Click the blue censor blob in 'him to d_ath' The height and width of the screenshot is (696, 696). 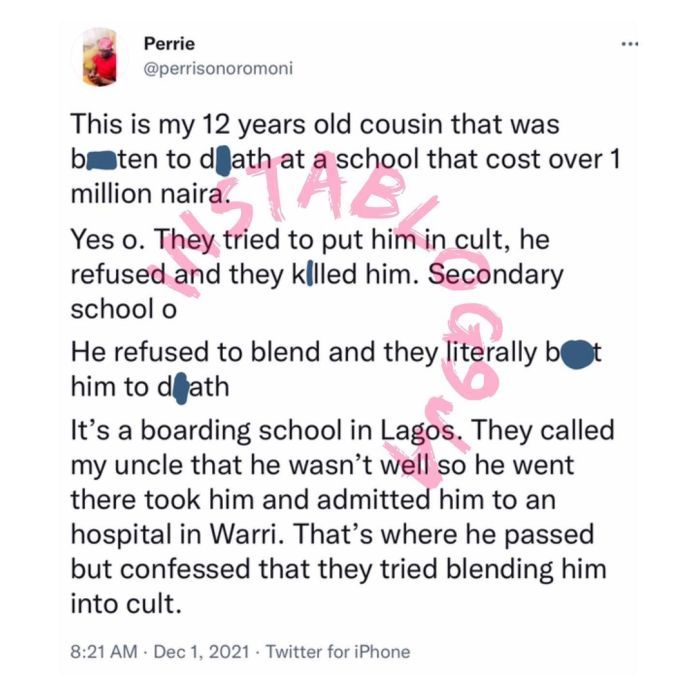tap(179, 388)
